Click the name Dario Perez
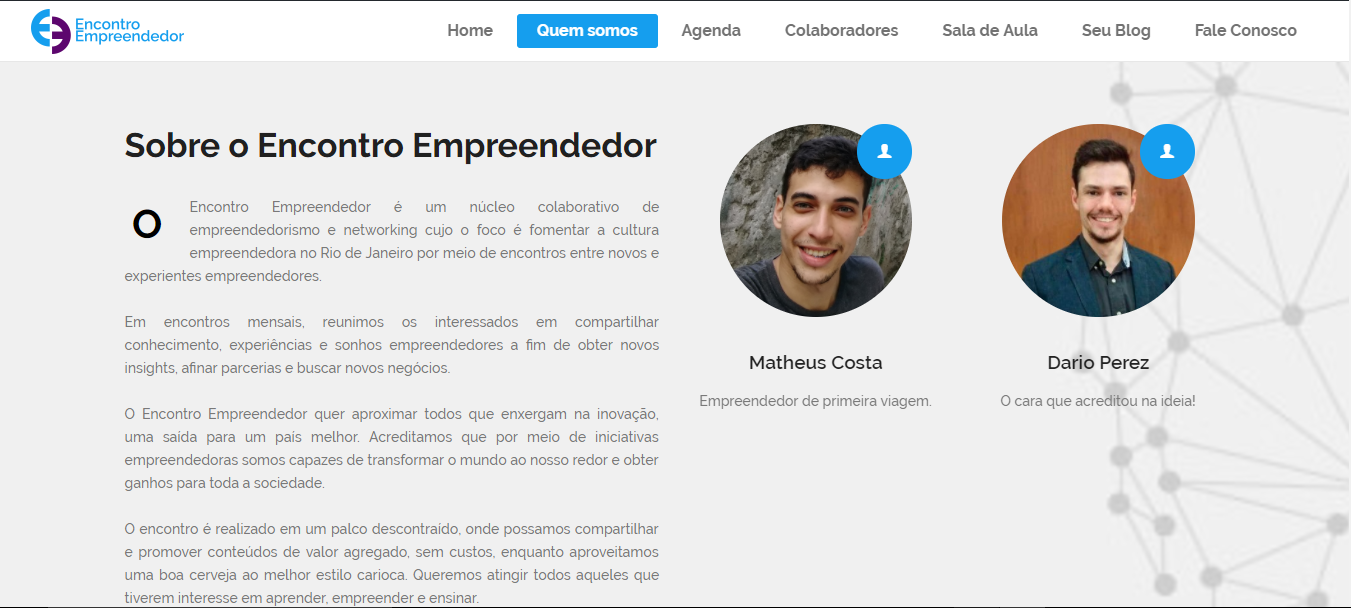Image resolution: width=1351 pixels, height=608 pixels. point(1098,362)
